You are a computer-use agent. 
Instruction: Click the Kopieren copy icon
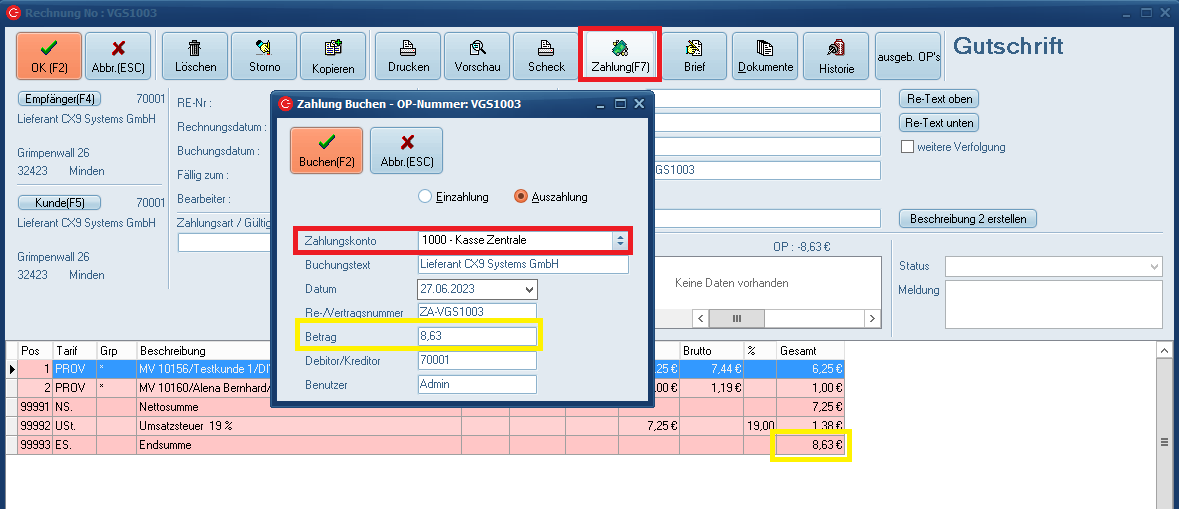click(333, 56)
